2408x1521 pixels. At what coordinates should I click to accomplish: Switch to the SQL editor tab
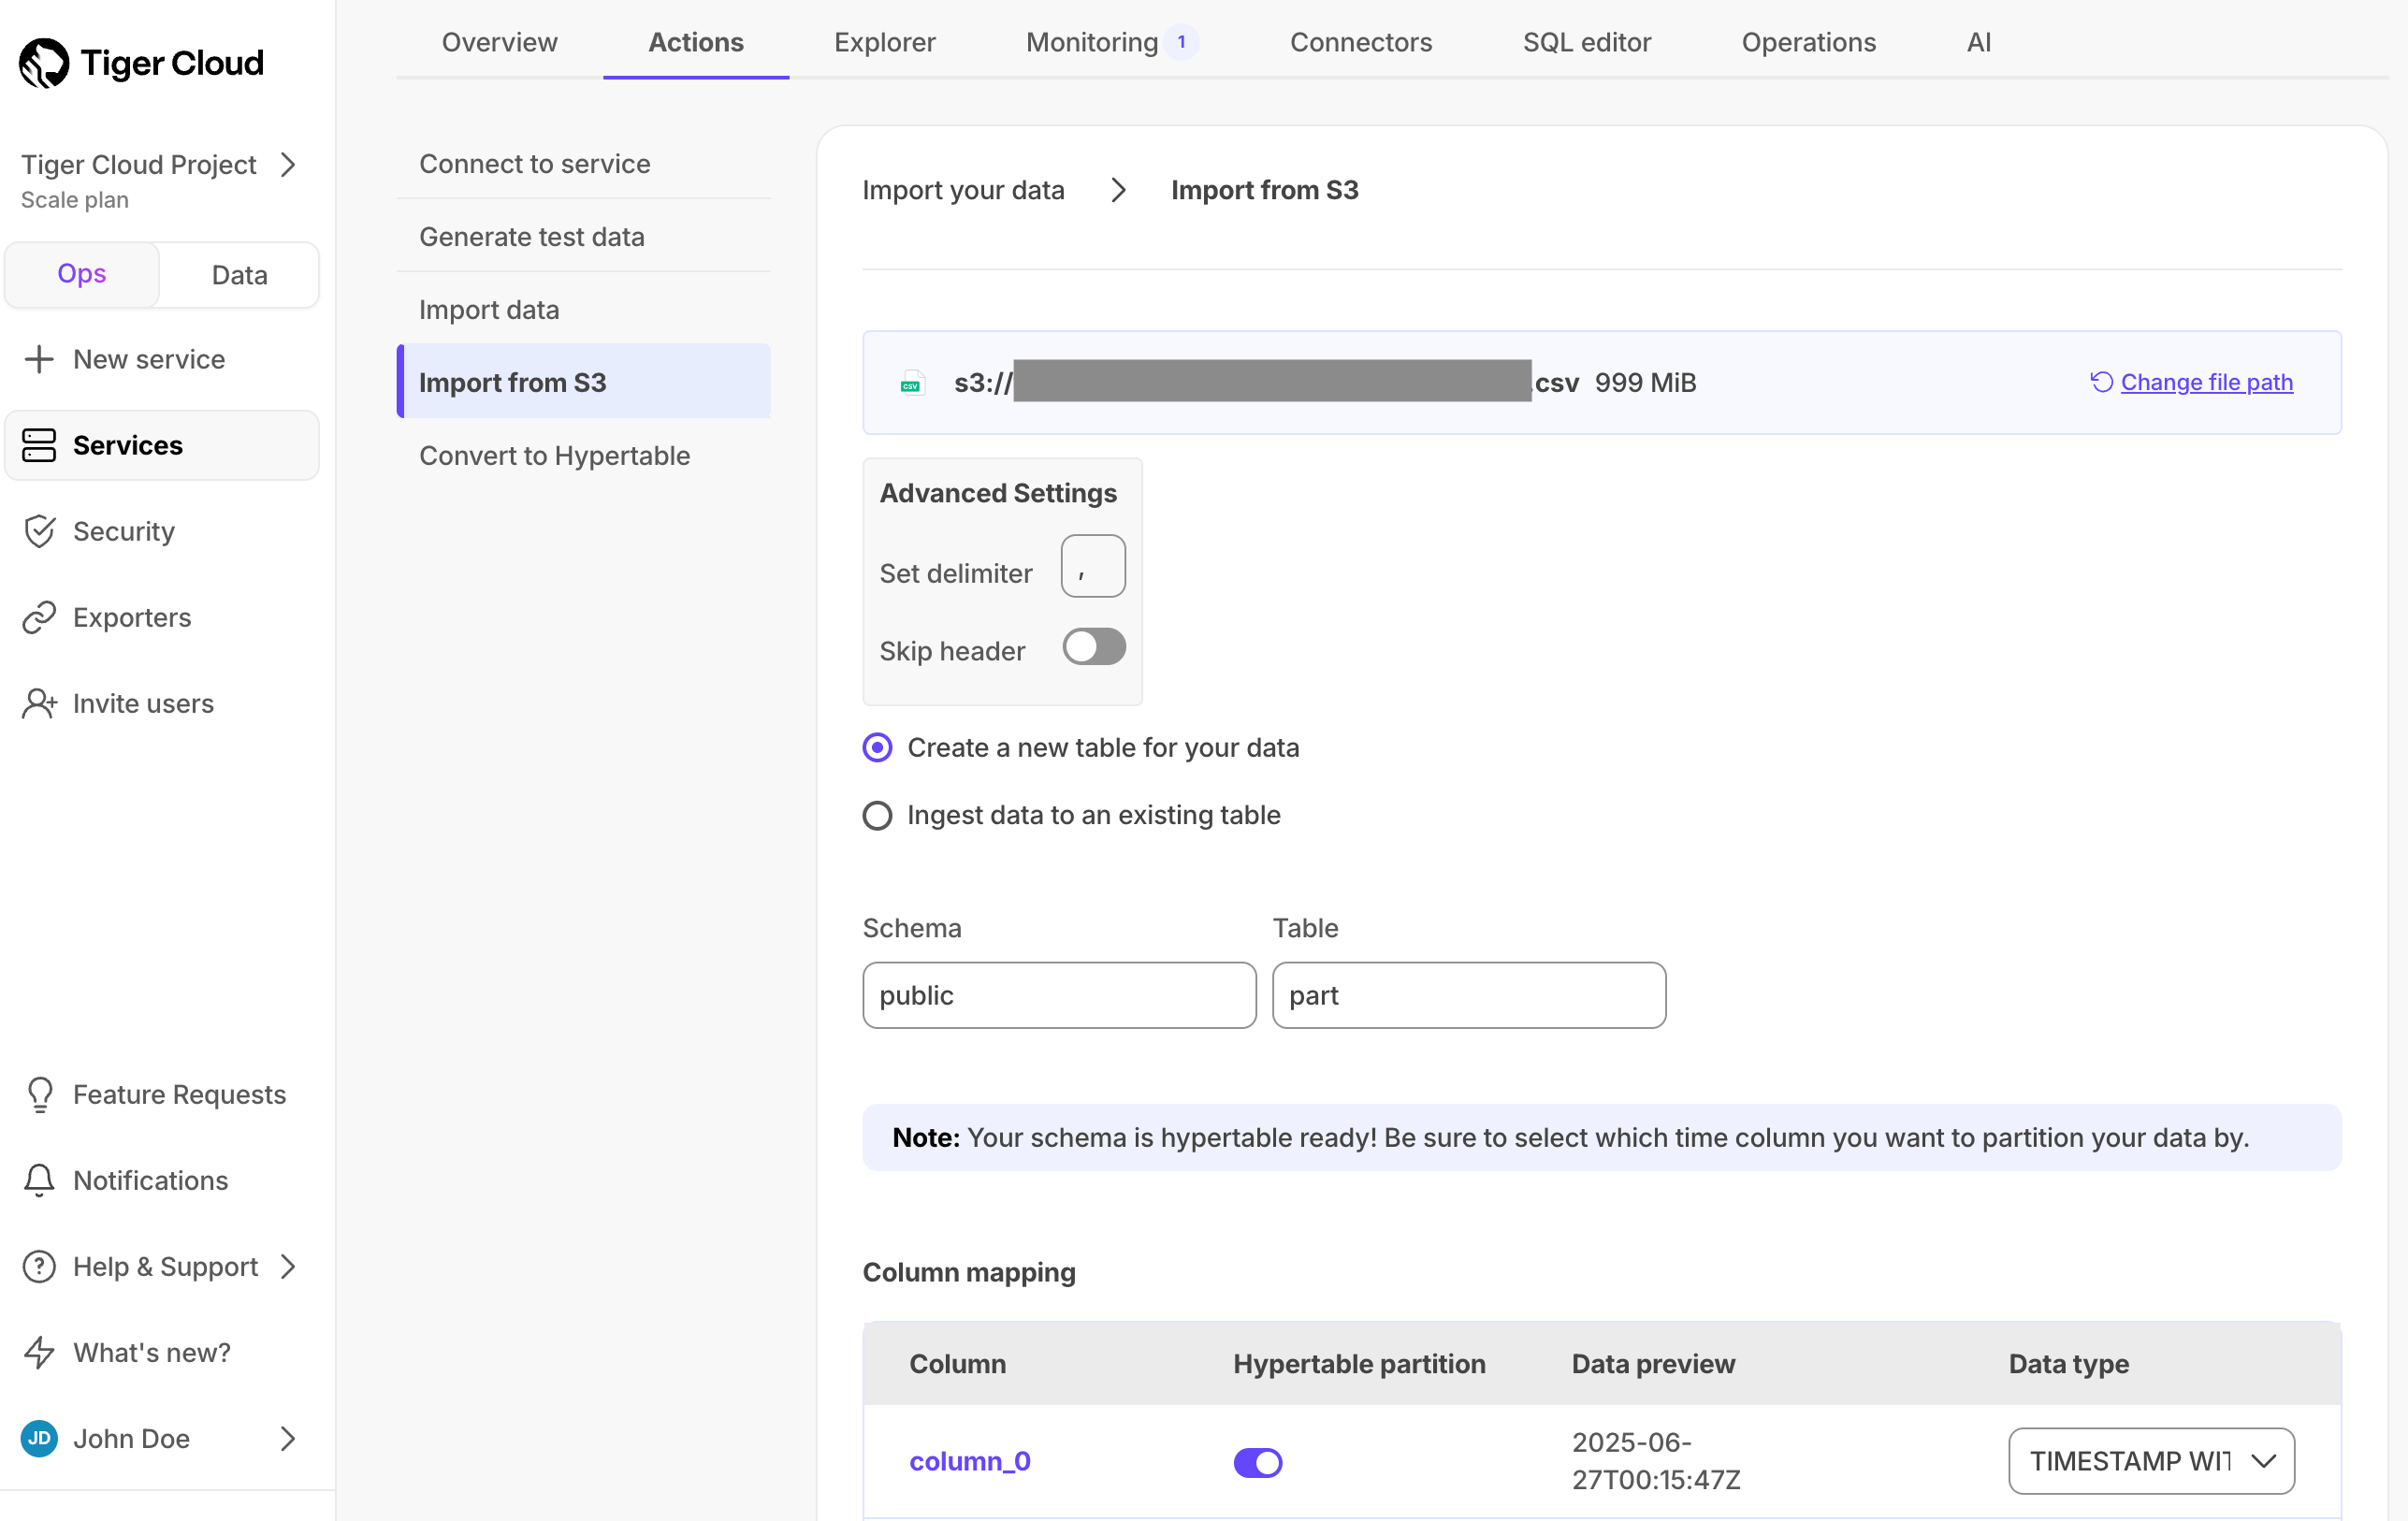tap(1586, 42)
